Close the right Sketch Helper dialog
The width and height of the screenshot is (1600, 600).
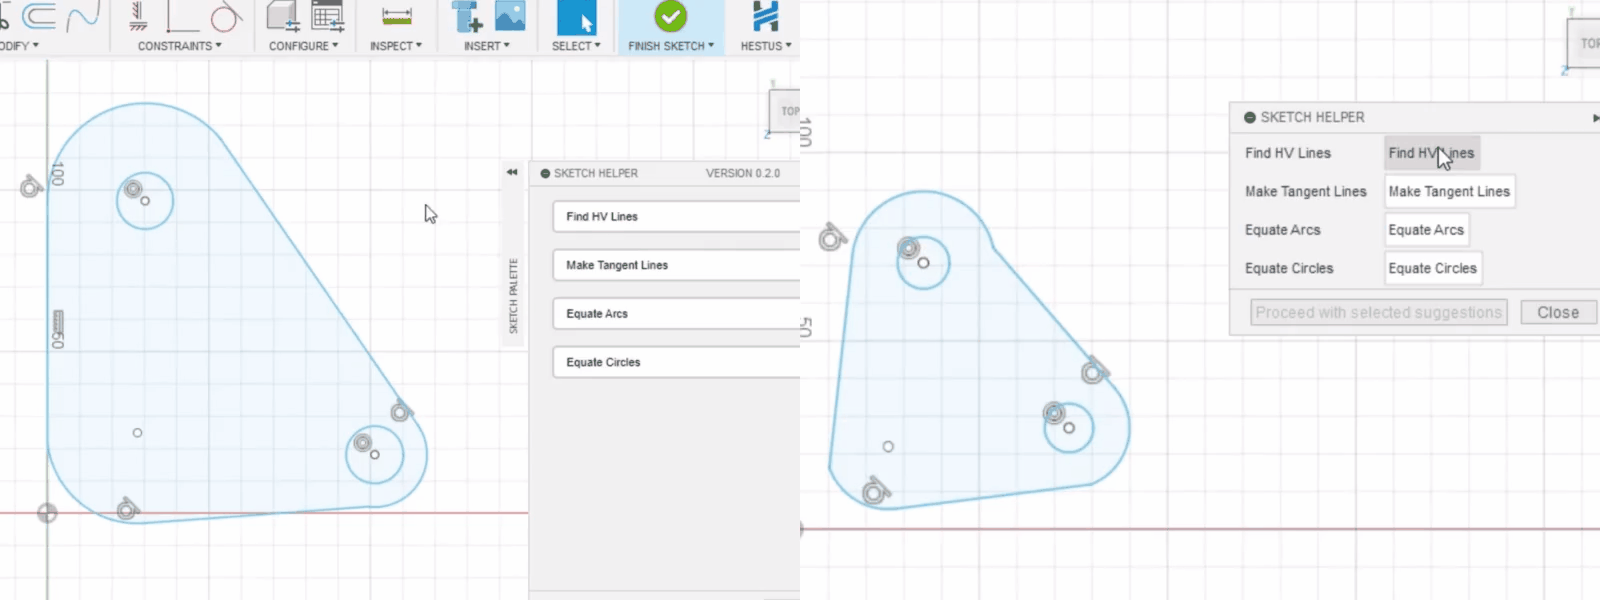[1558, 312]
